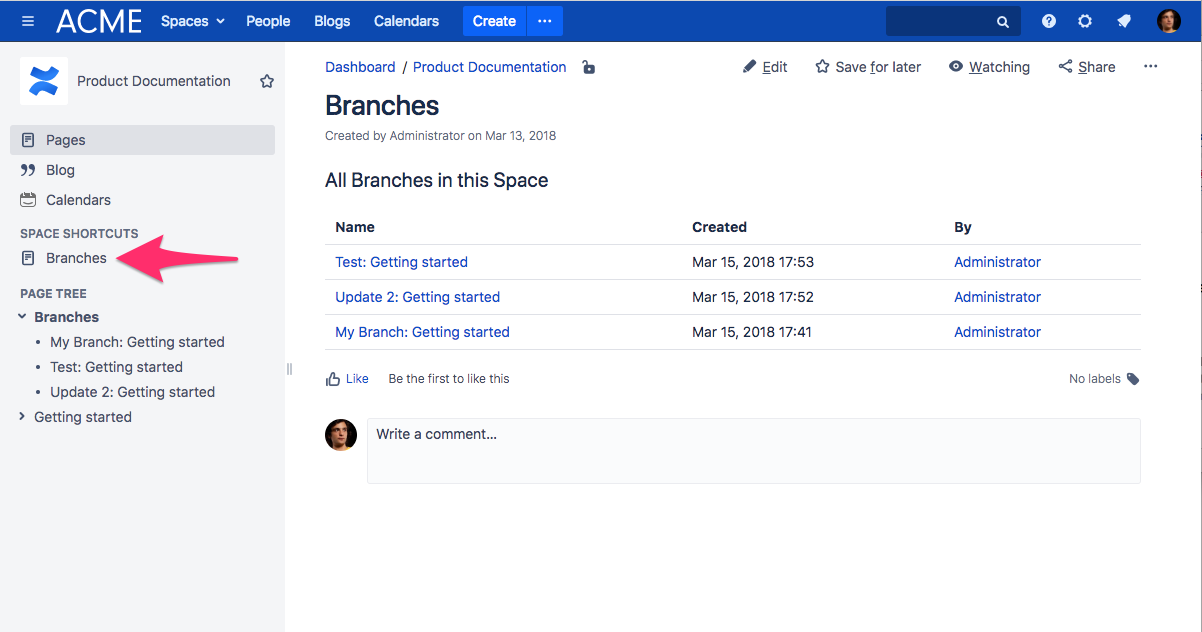This screenshot has height=632, width=1202.
Task: Open Administrator link in Update 2 row
Action: point(997,297)
